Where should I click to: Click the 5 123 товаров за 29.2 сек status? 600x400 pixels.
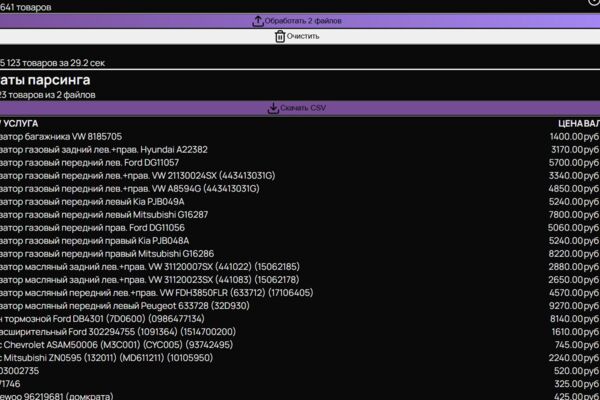(52, 63)
